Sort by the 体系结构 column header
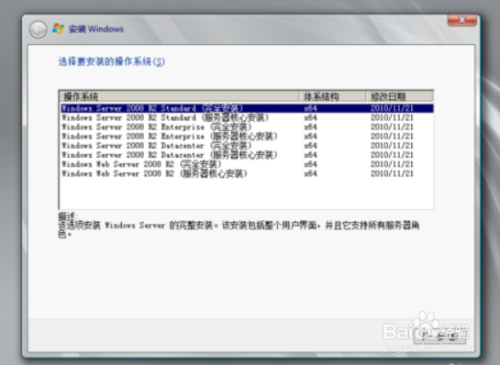Viewport: 500px width, 365px height. [332, 97]
